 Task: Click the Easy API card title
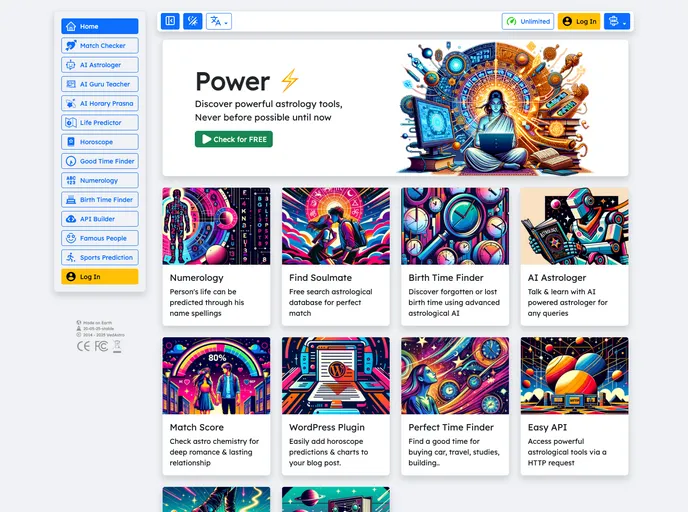point(549,427)
